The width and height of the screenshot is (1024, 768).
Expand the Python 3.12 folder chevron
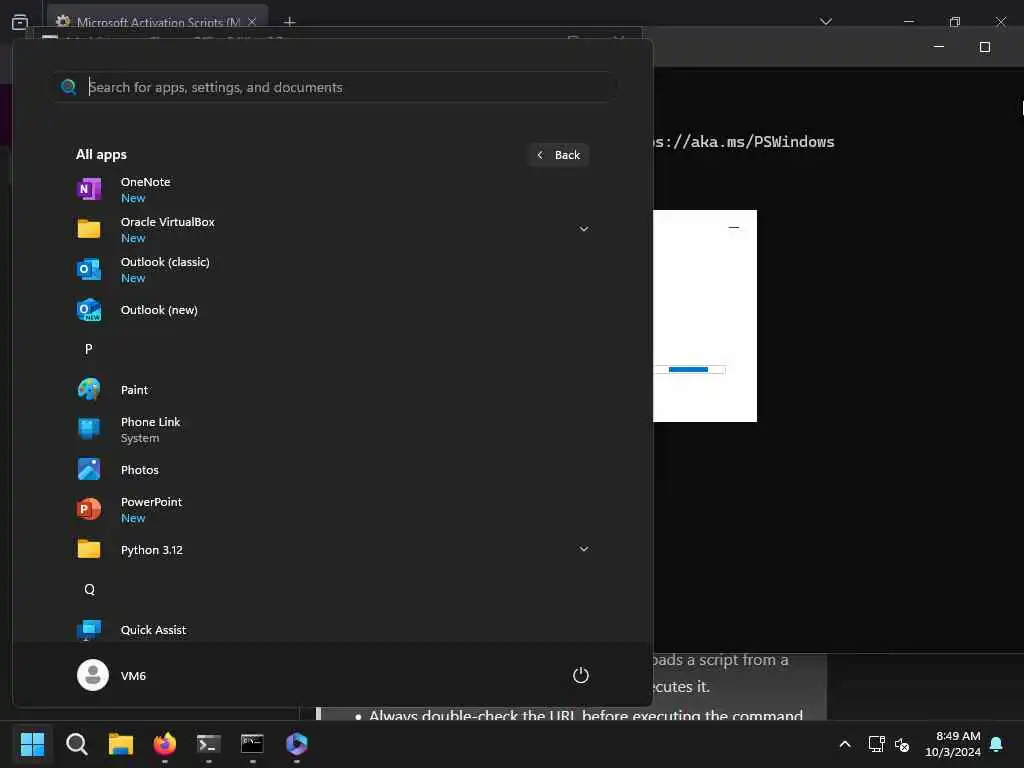(584, 549)
